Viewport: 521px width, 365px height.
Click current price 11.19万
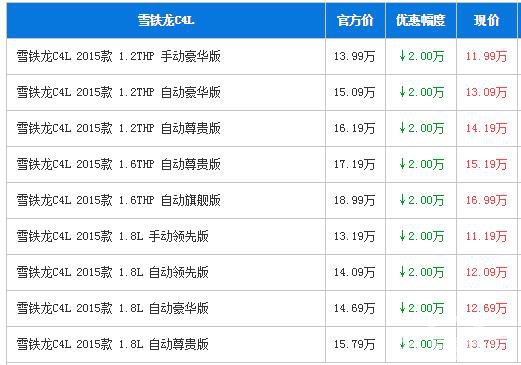(486, 236)
